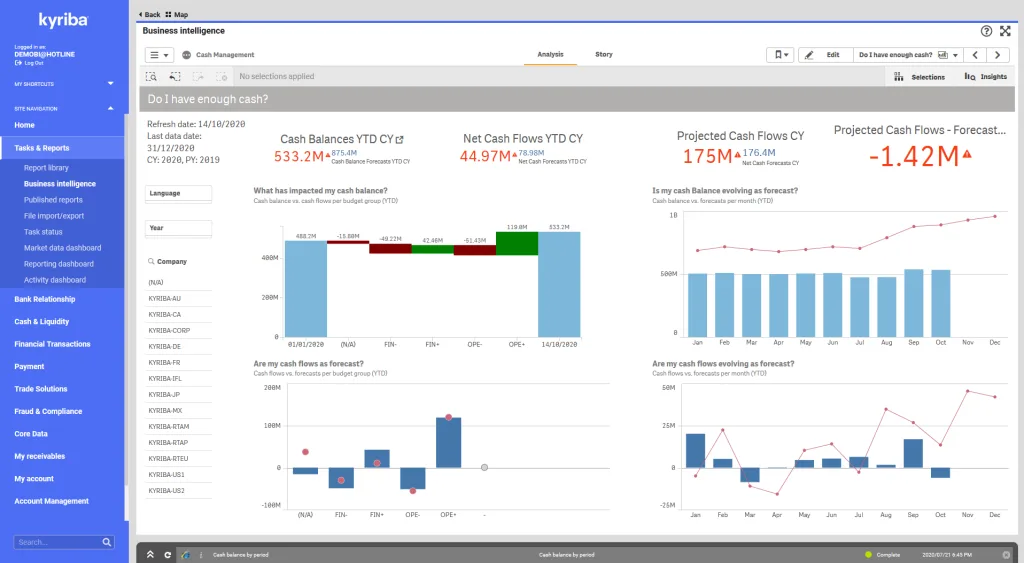Viewport: 1024px width, 563px height.
Task: Open Activity dashboard
Action: [55, 280]
